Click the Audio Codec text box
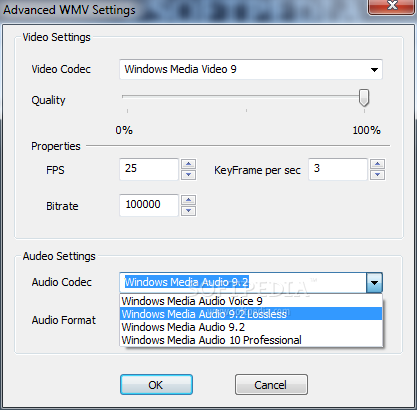417x410 pixels. (243, 283)
